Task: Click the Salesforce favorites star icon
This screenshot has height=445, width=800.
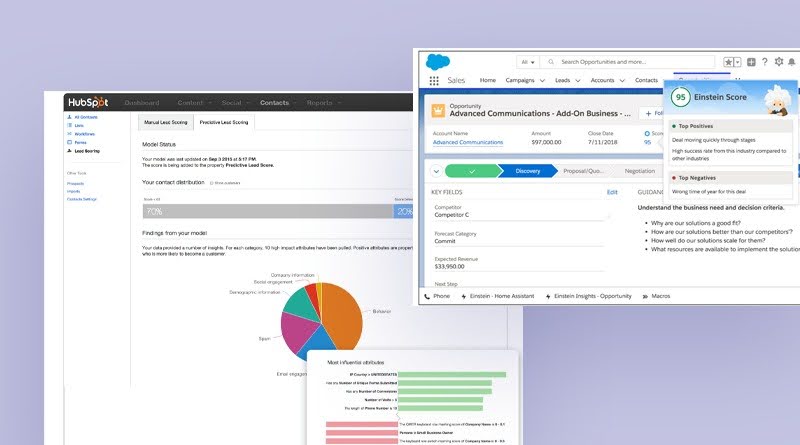Action: [729, 62]
